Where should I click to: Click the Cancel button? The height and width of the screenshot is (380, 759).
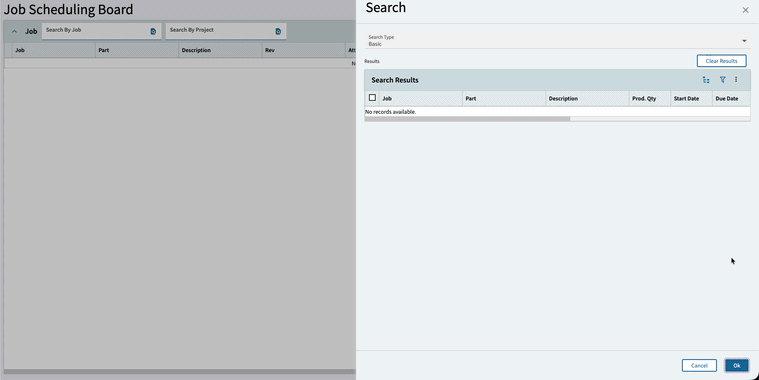click(x=699, y=365)
